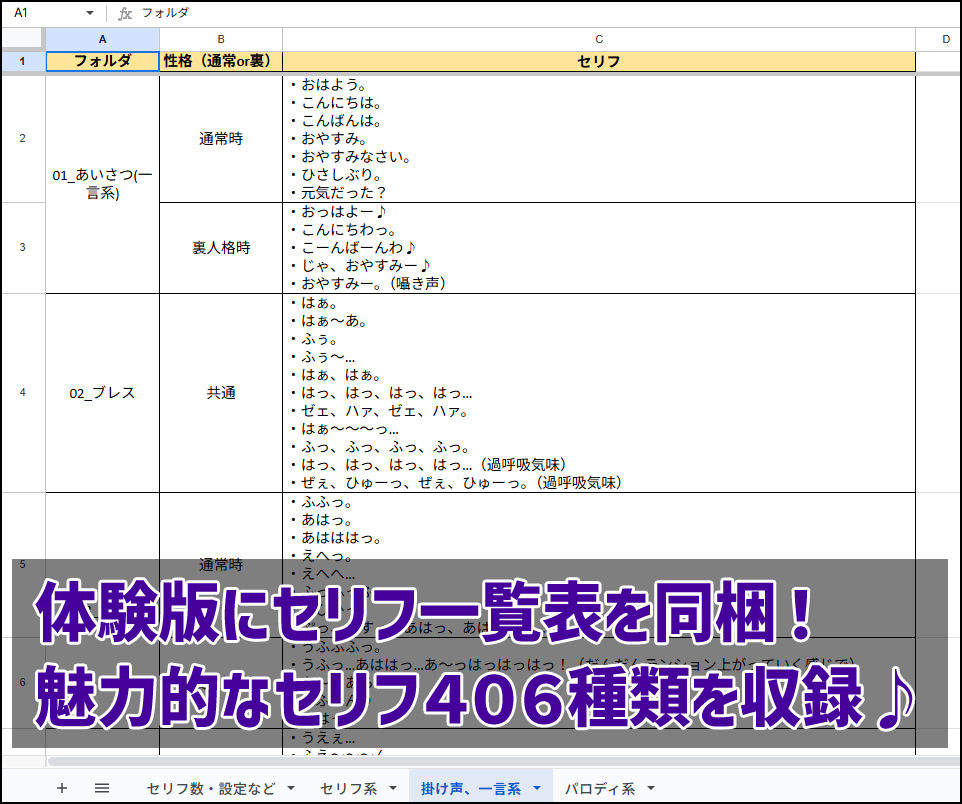Select the 掛け声、一言系 sheet tab

click(x=470, y=789)
